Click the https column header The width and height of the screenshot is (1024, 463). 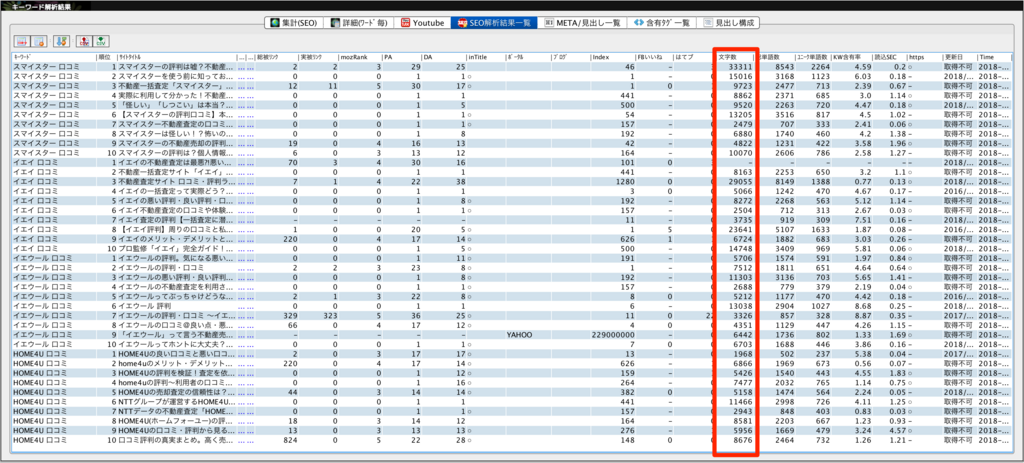pyautogui.click(x=924, y=57)
